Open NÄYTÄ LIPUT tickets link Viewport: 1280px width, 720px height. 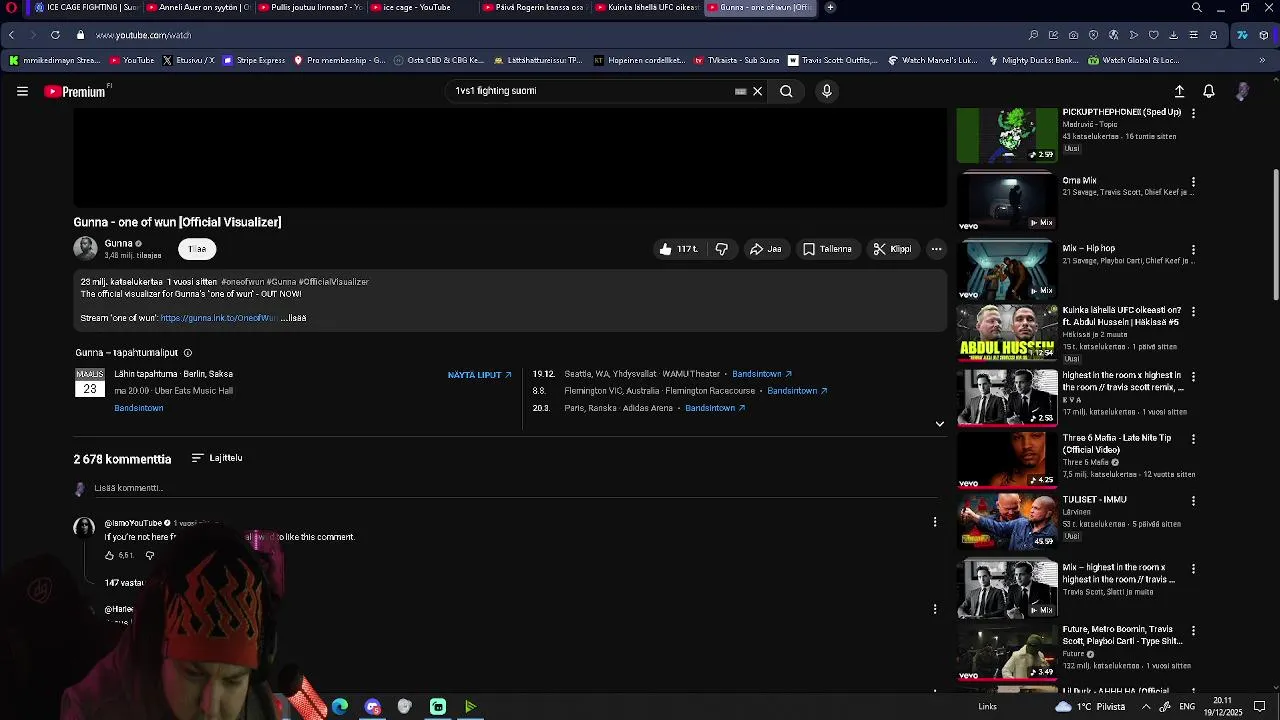[480, 375]
